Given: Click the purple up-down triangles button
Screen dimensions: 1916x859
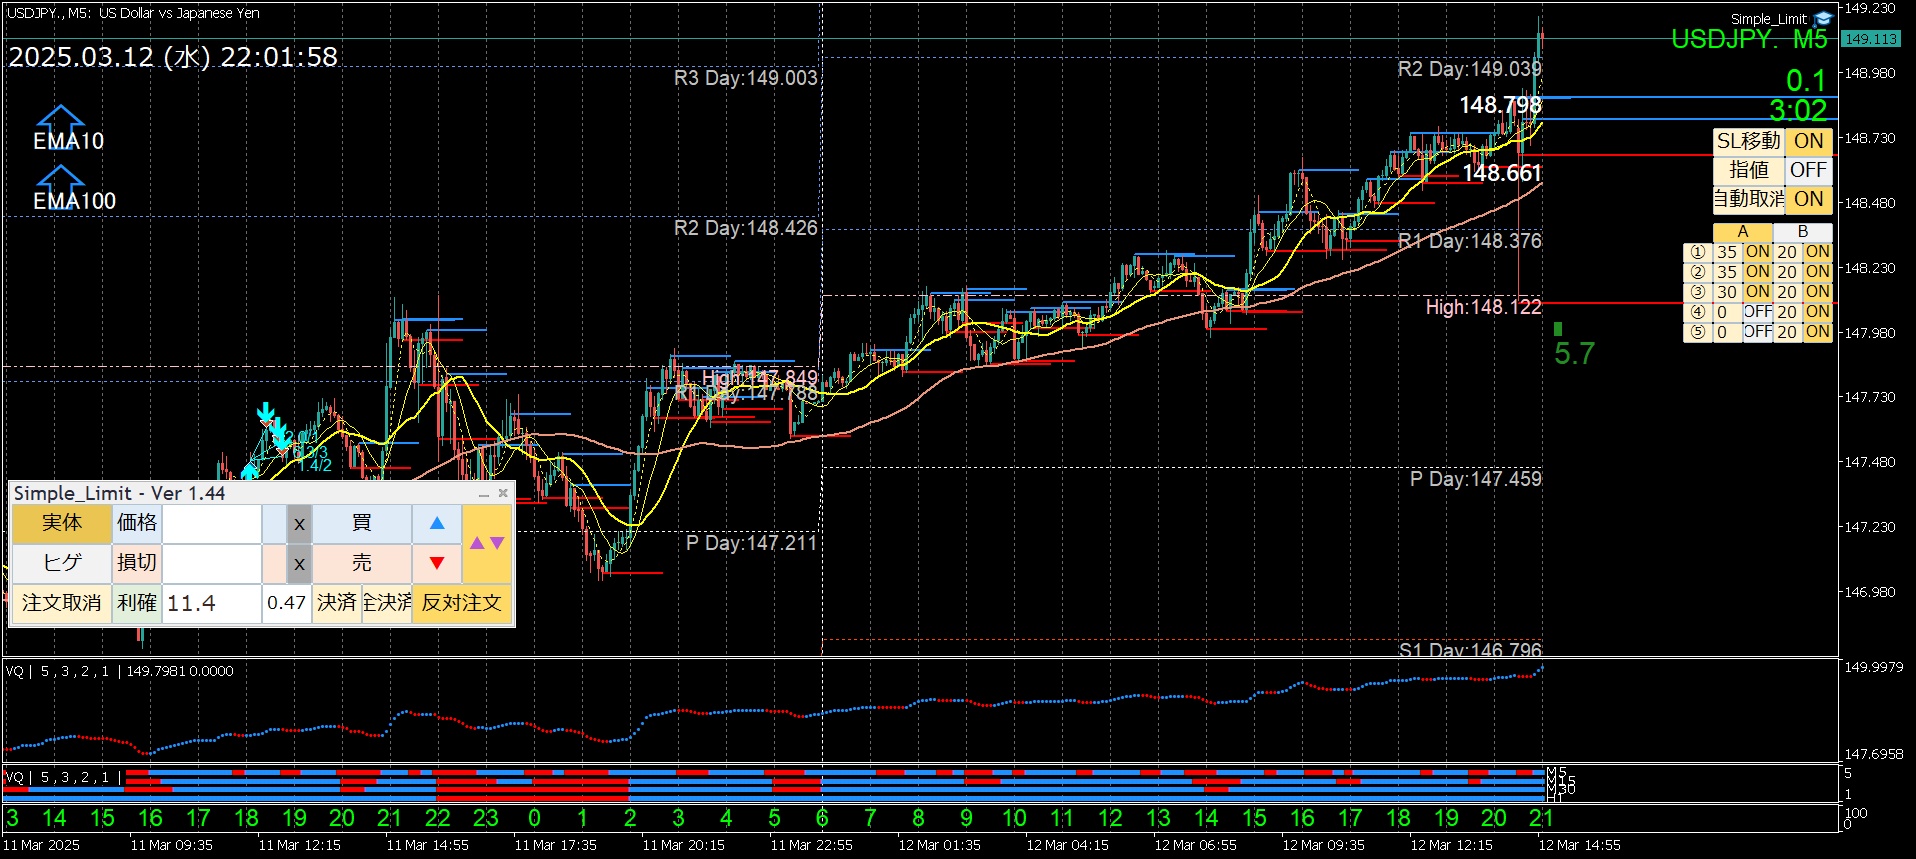Looking at the screenshot, I should pyautogui.click(x=487, y=543).
